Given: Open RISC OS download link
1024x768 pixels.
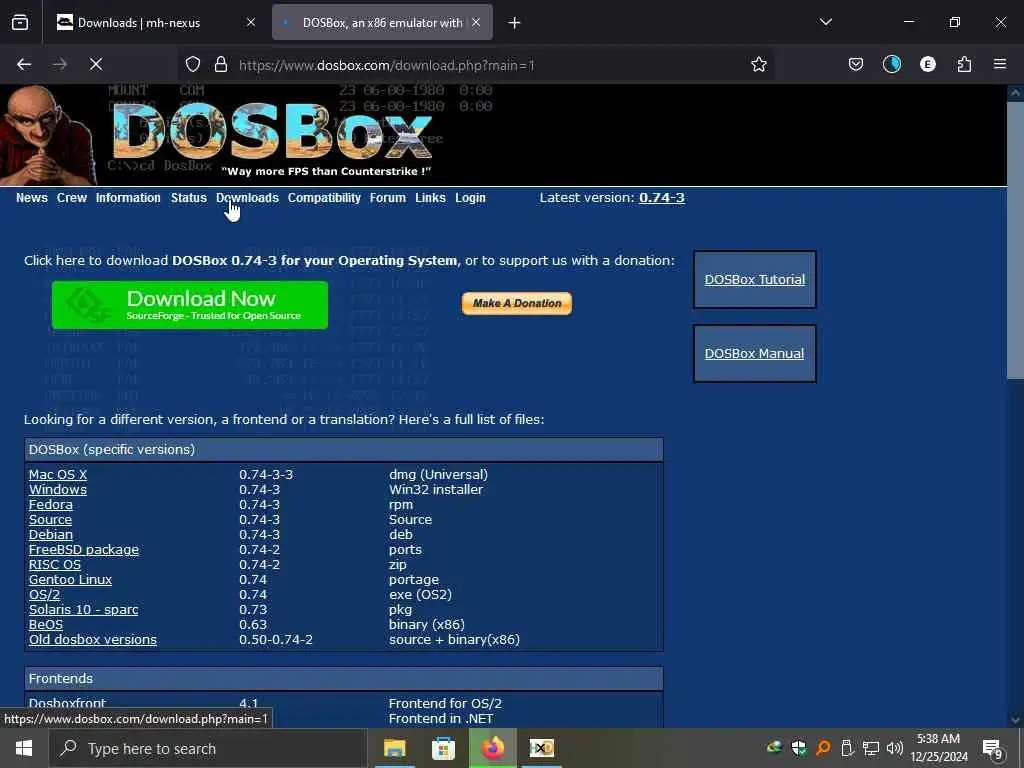Looking at the screenshot, I should click(x=55, y=565).
